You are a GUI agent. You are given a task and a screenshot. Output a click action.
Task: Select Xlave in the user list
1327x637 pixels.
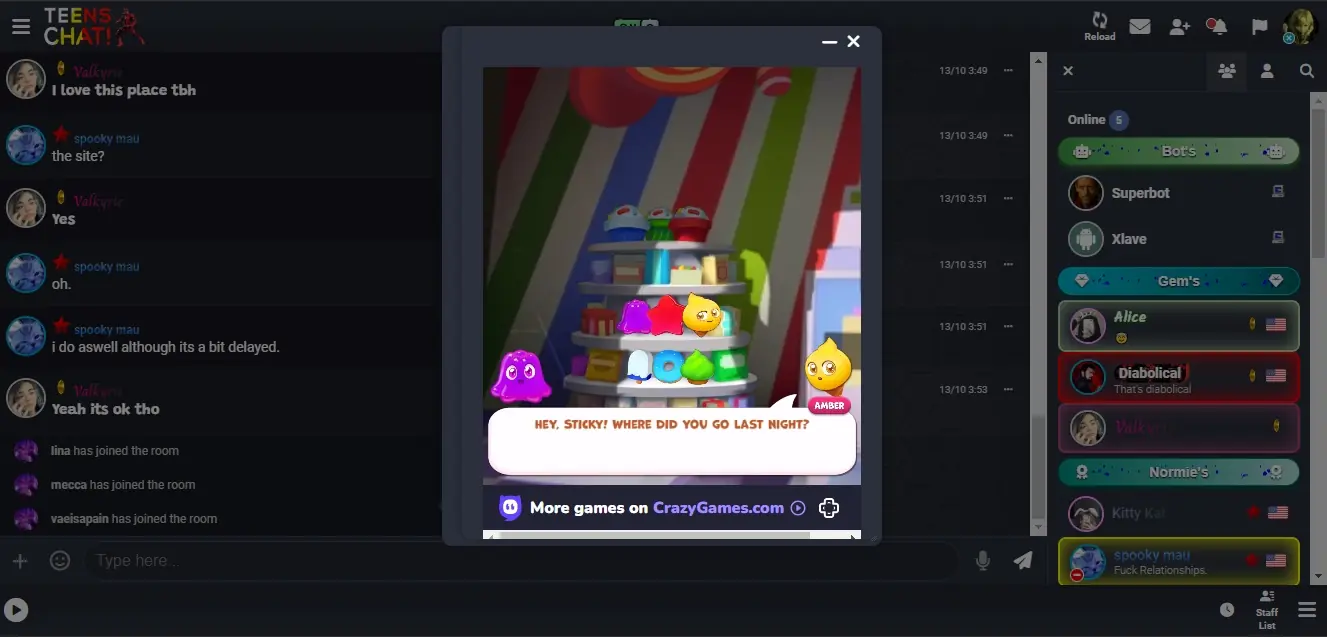pos(1179,239)
